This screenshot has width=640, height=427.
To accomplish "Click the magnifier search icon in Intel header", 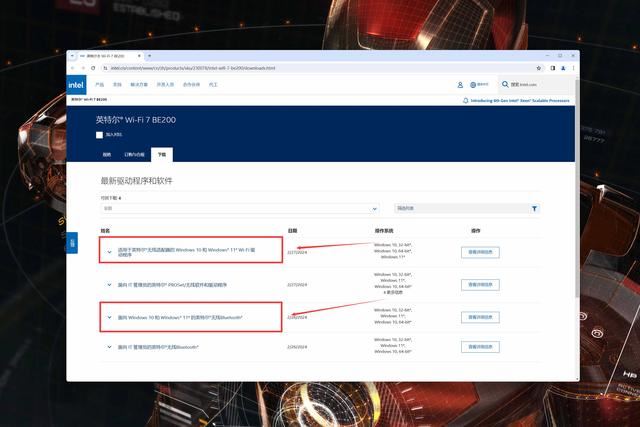I will point(504,85).
